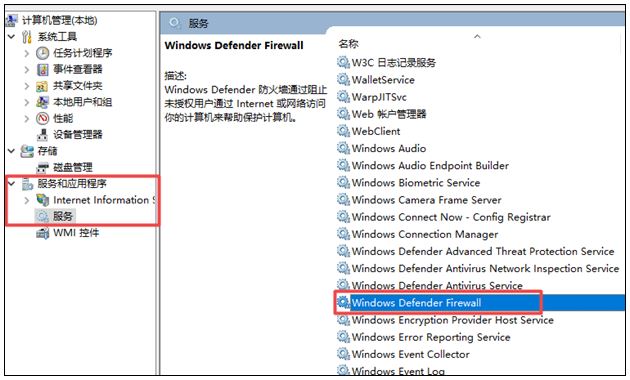Expand the Internet Information tree node
This screenshot has width=630, height=380.
click(27, 200)
